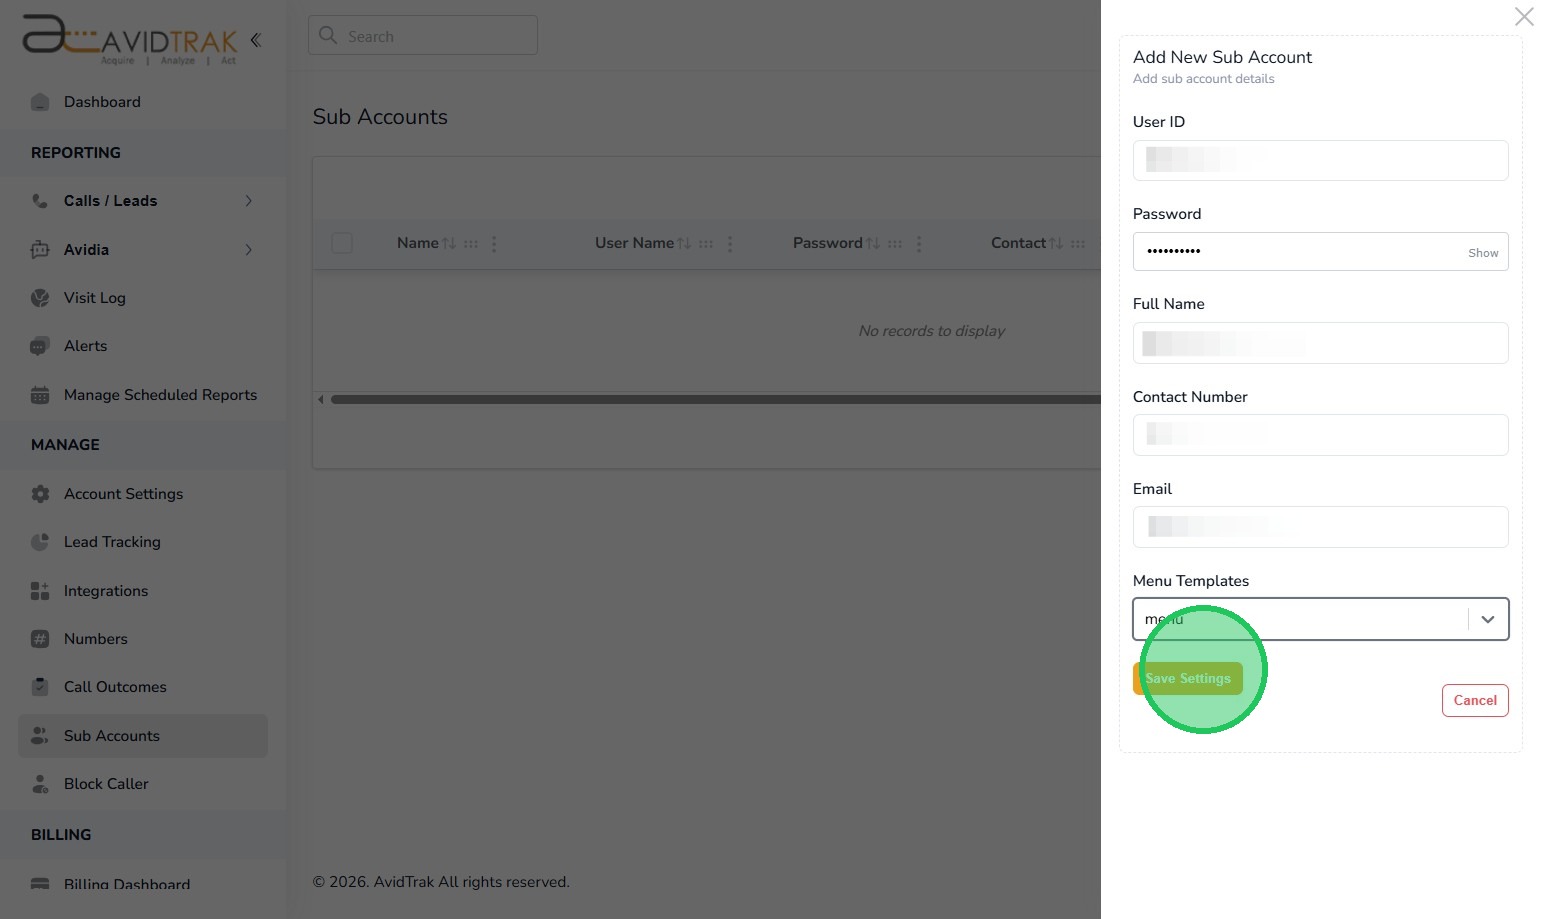
Task: Click the Integrations icon in sidebar
Action: (40, 591)
